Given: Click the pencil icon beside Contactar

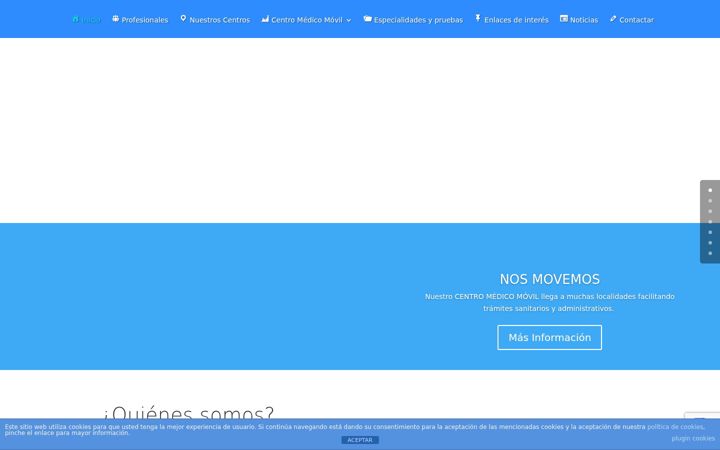Looking at the screenshot, I should tap(613, 19).
